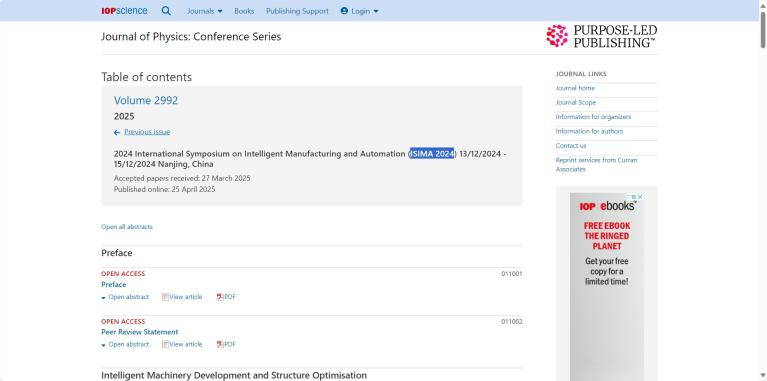Expand Open abstract under Peer Review Statement
The height and width of the screenshot is (381, 767).
125,344
